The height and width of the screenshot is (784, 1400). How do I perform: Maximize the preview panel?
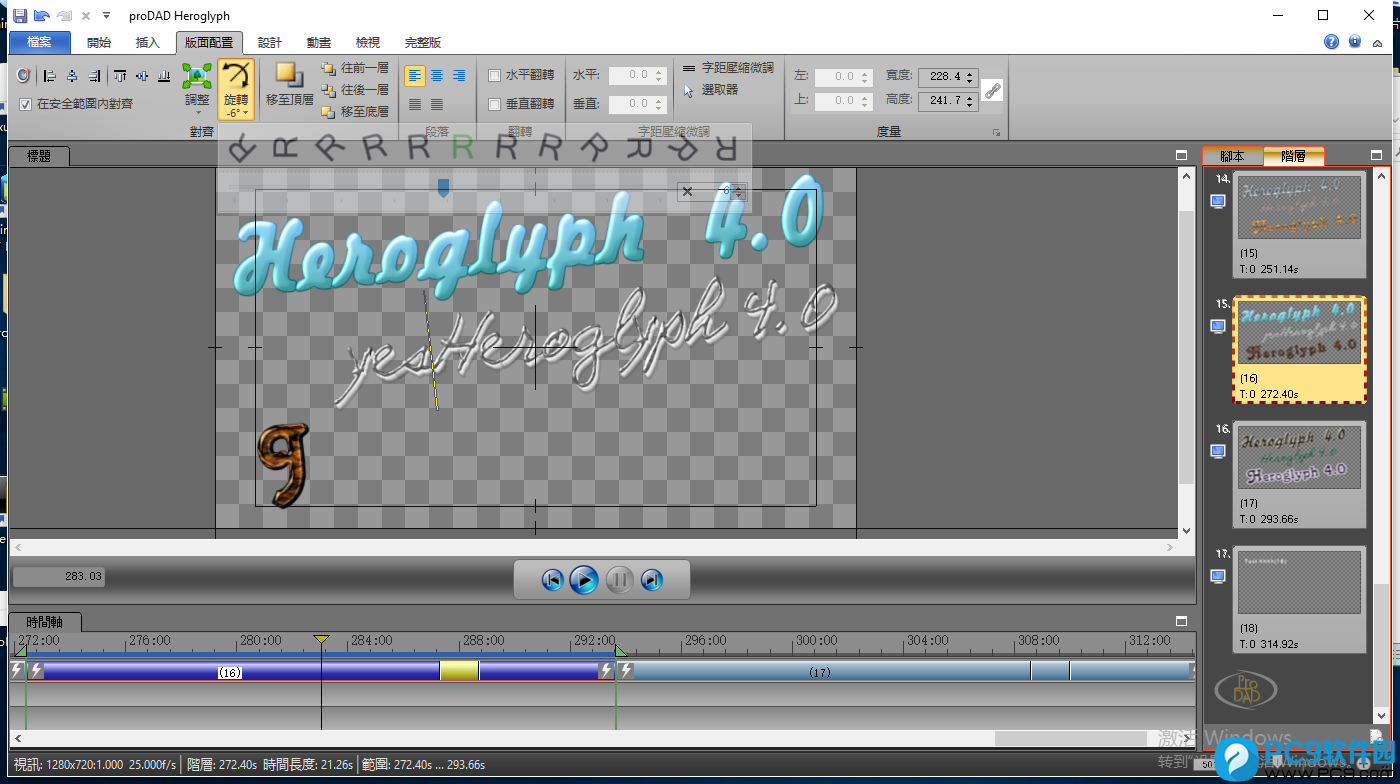pos(1181,156)
